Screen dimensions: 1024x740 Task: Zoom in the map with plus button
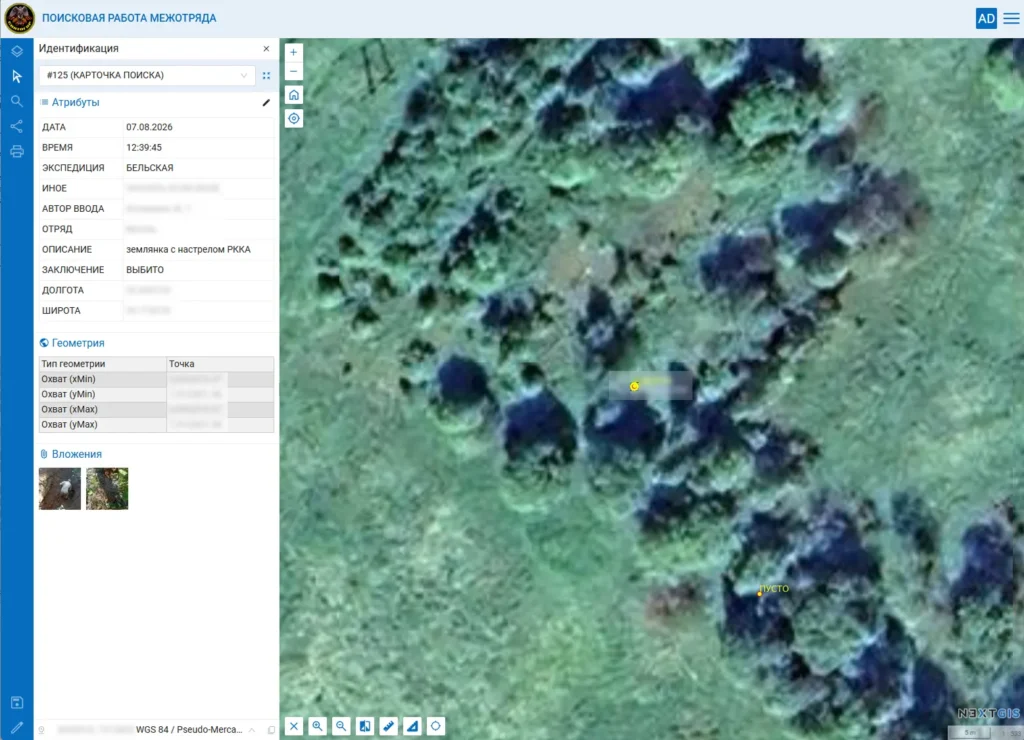pyautogui.click(x=294, y=52)
